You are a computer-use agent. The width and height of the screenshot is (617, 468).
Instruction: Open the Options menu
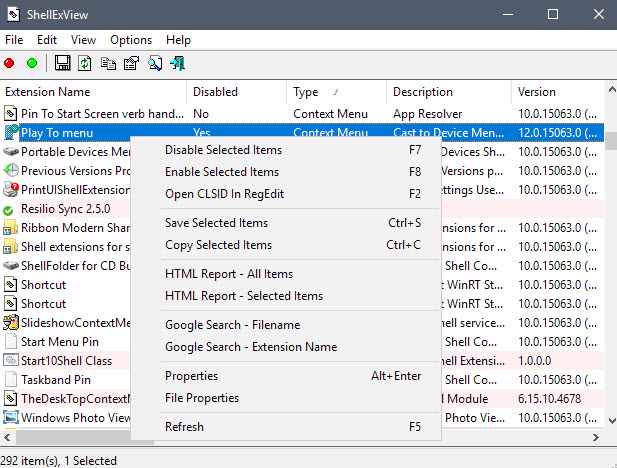(131, 40)
